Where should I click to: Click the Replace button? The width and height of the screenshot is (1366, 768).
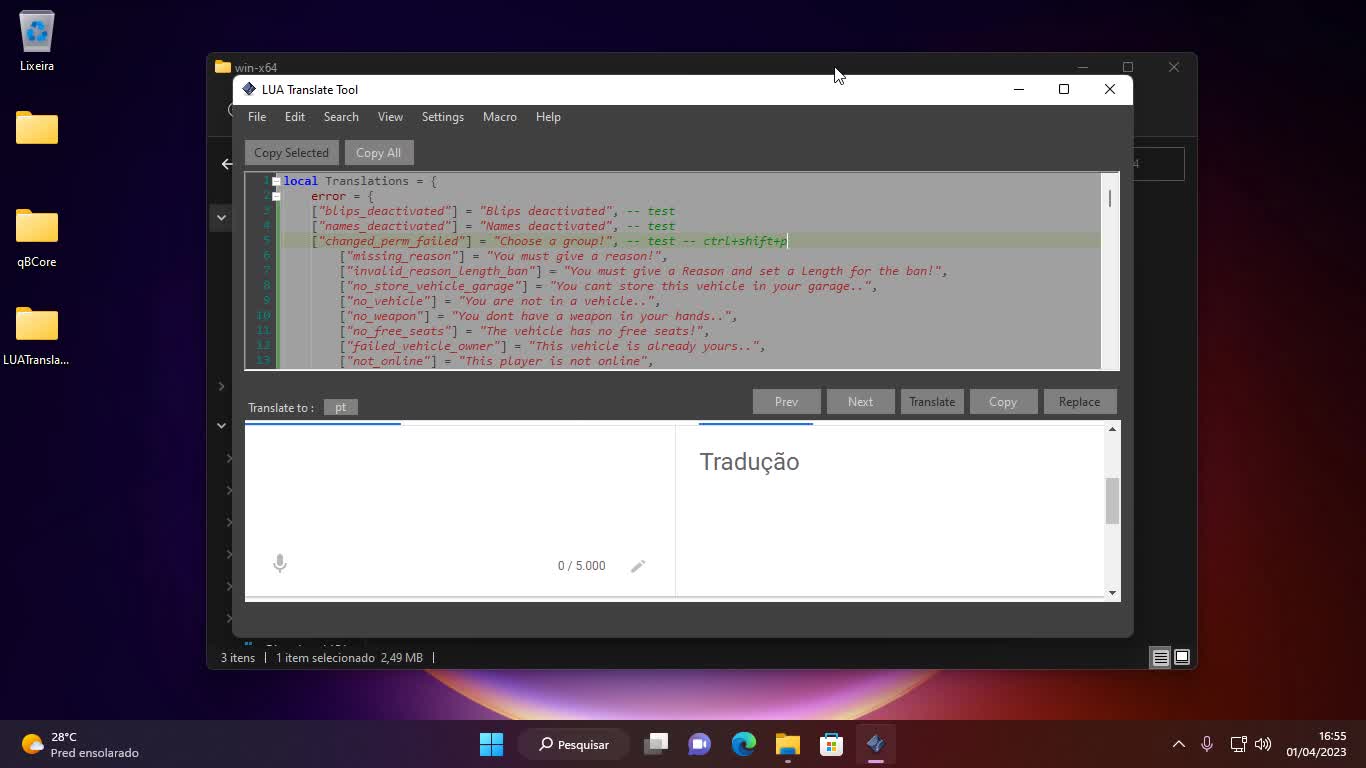click(x=1079, y=402)
